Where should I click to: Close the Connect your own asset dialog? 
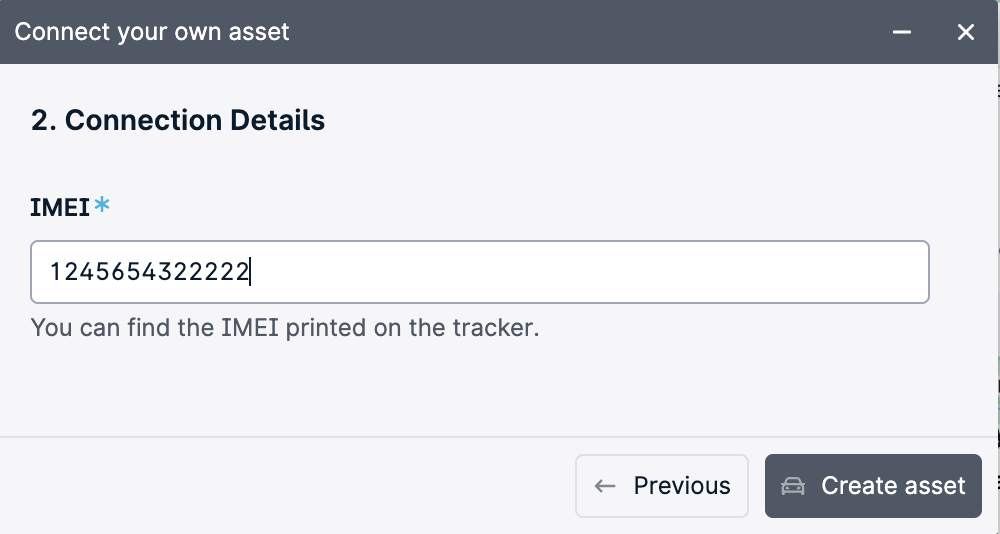[966, 32]
